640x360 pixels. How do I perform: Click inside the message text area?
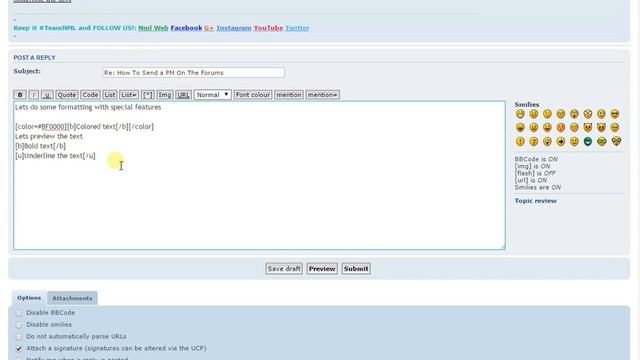(x=259, y=176)
